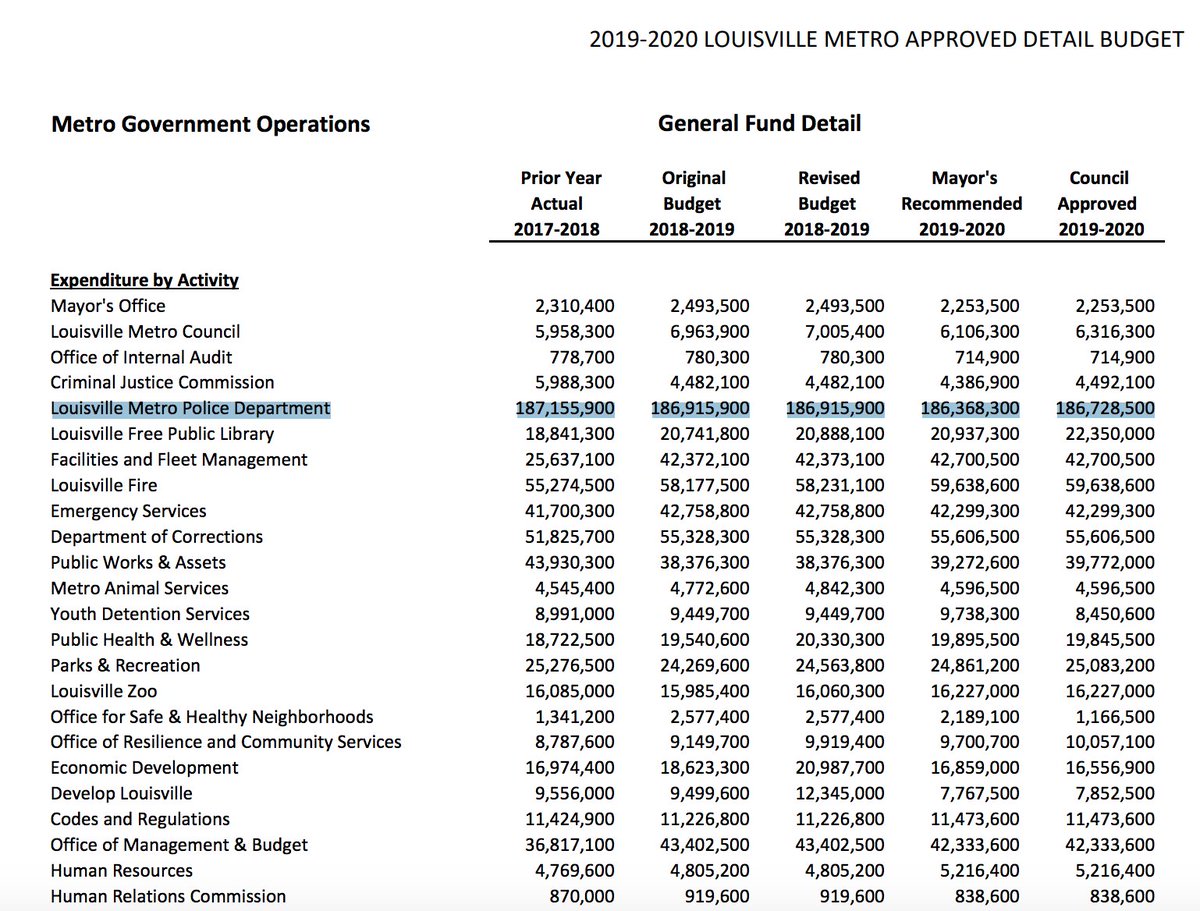Click the Public Health value 20,330,300

click(840, 639)
